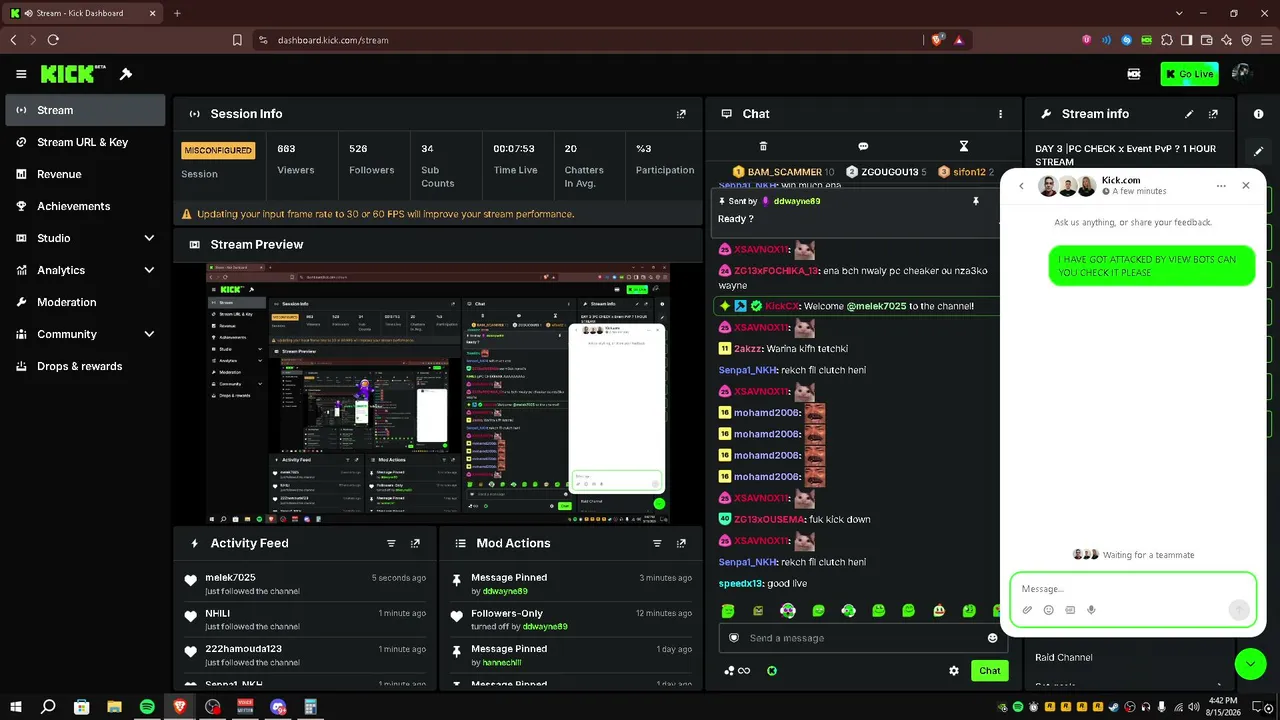Send message with the green Chat button
This screenshot has height=720, width=1280.
[989, 671]
